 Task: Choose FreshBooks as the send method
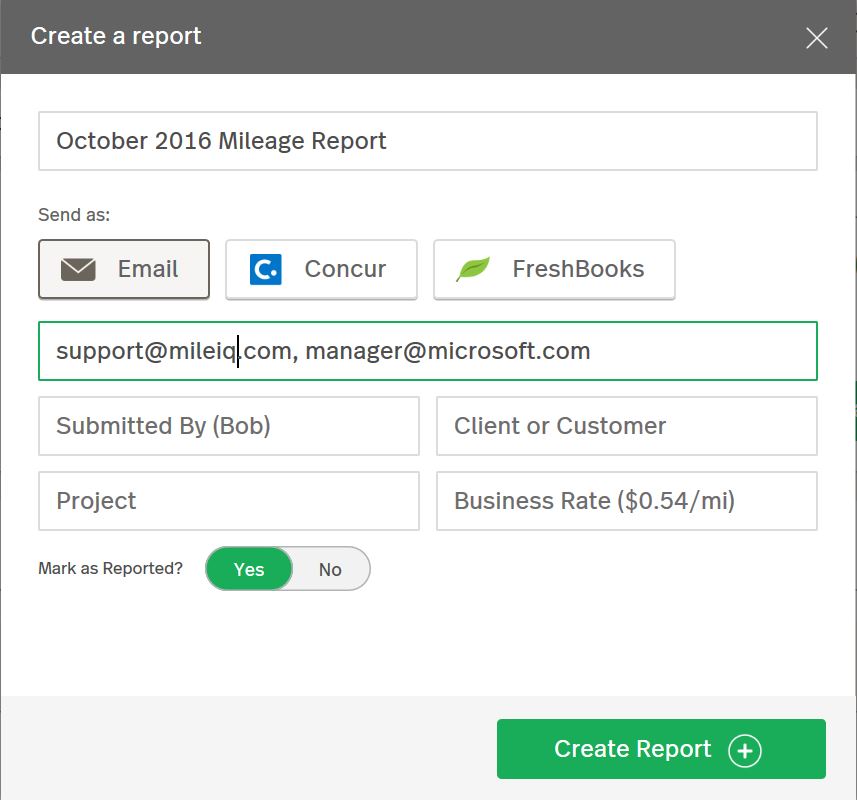(554, 269)
